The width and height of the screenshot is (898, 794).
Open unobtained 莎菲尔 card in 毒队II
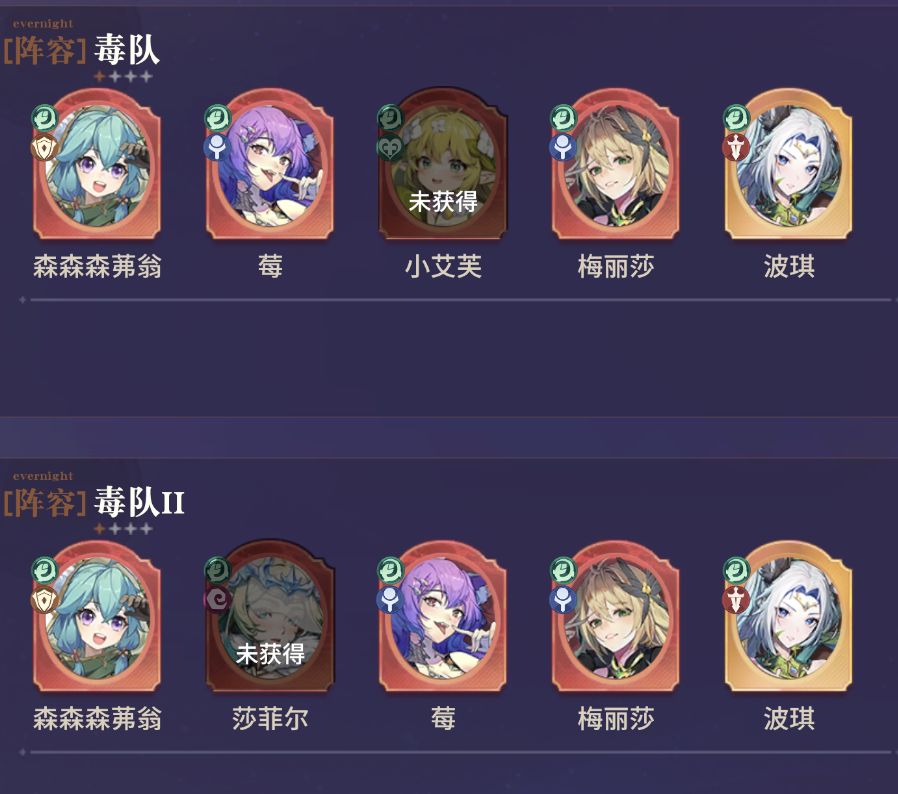(270, 616)
